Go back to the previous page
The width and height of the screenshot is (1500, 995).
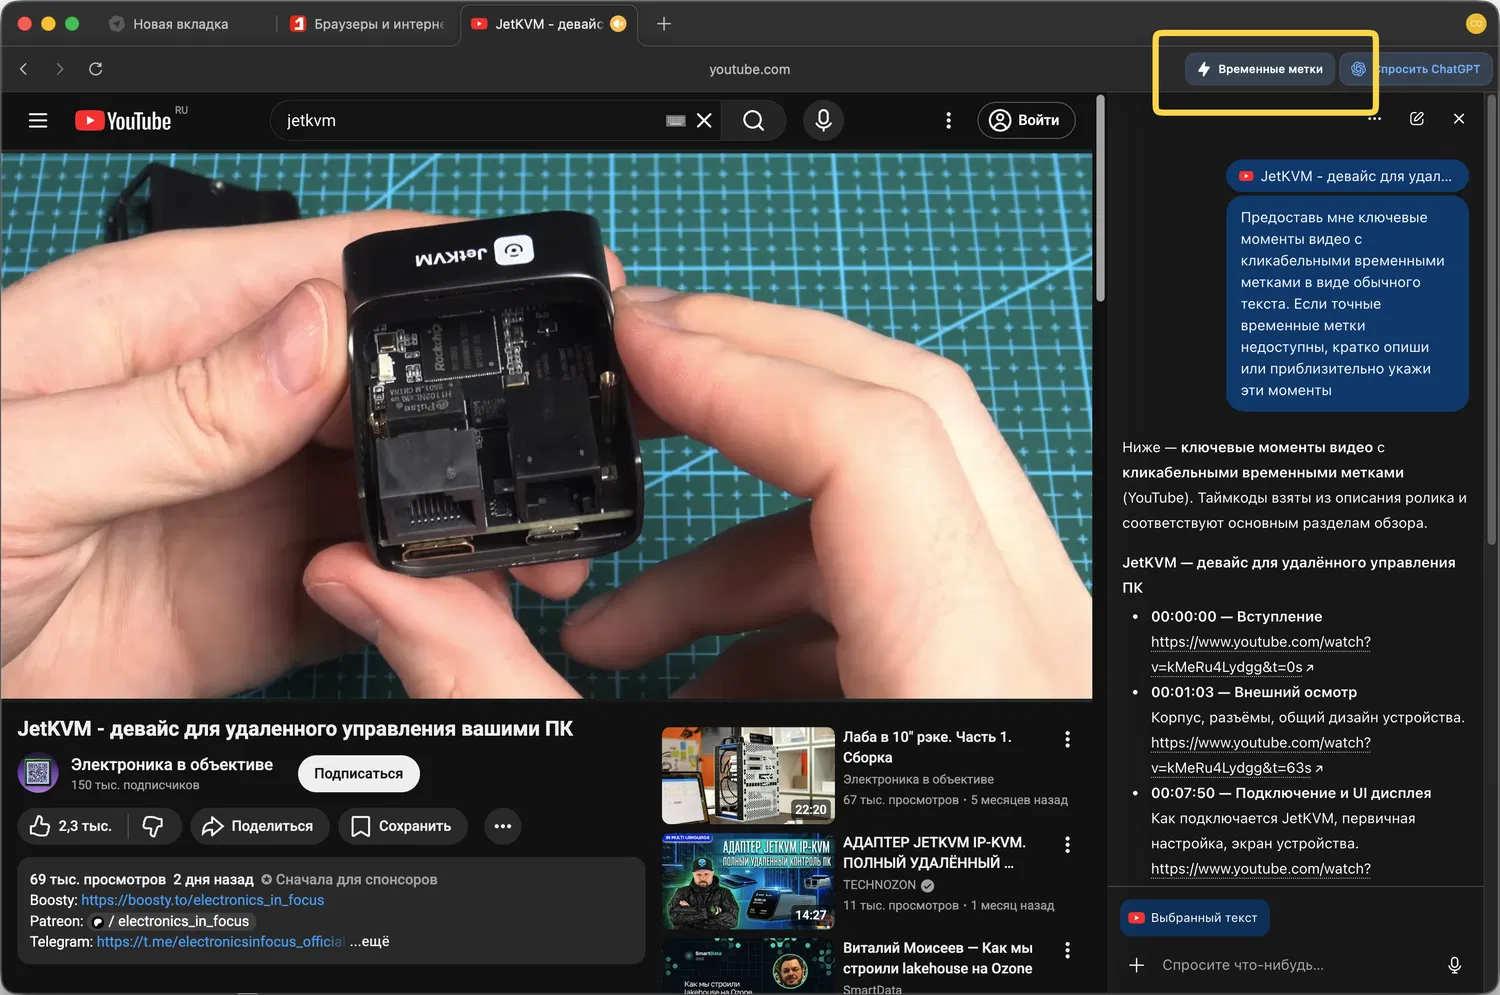[x=24, y=69]
